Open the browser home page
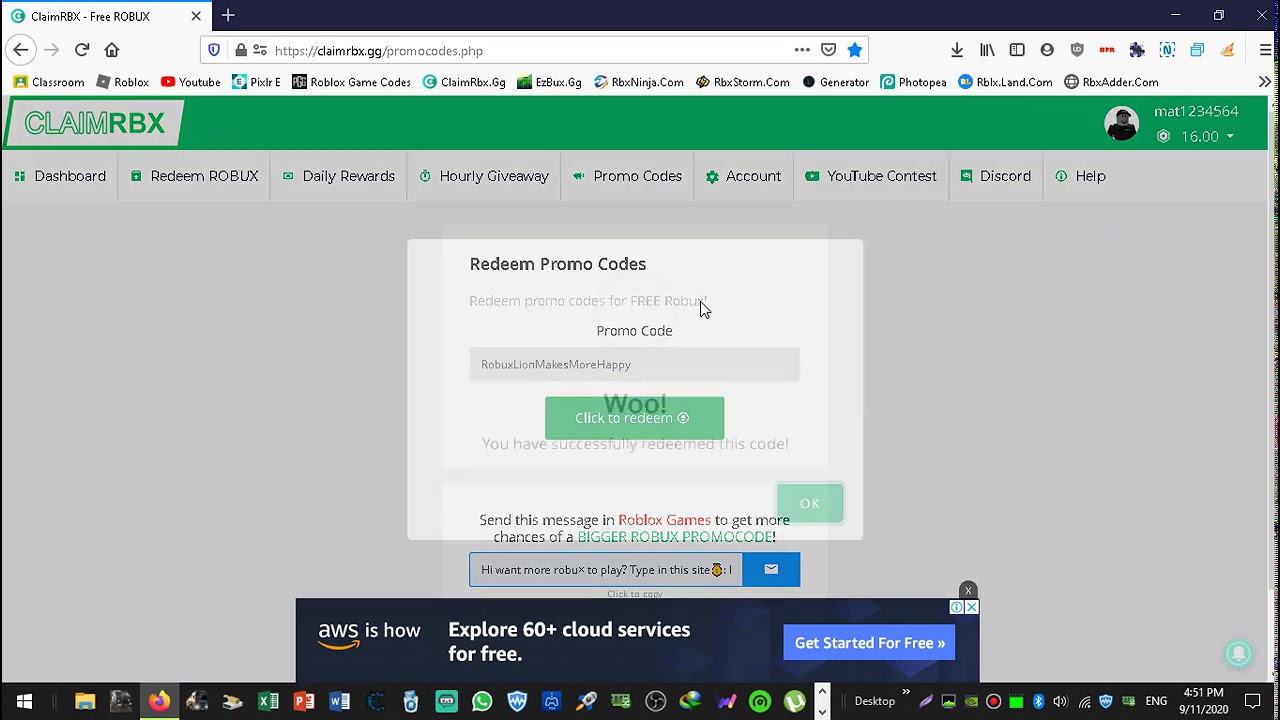Image resolution: width=1280 pixels, height=720 pixels. tap(112, 50)
